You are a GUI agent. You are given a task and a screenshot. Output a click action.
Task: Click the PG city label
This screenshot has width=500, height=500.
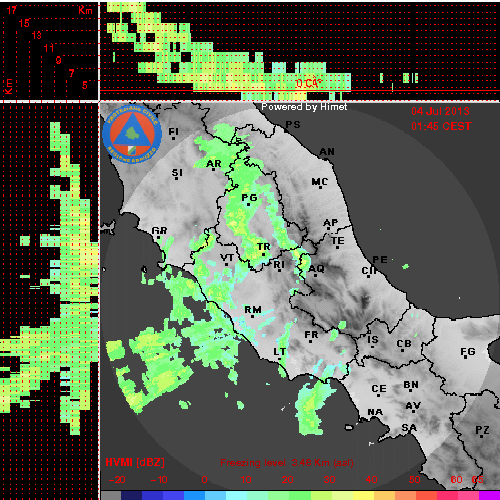click(249, 198)
